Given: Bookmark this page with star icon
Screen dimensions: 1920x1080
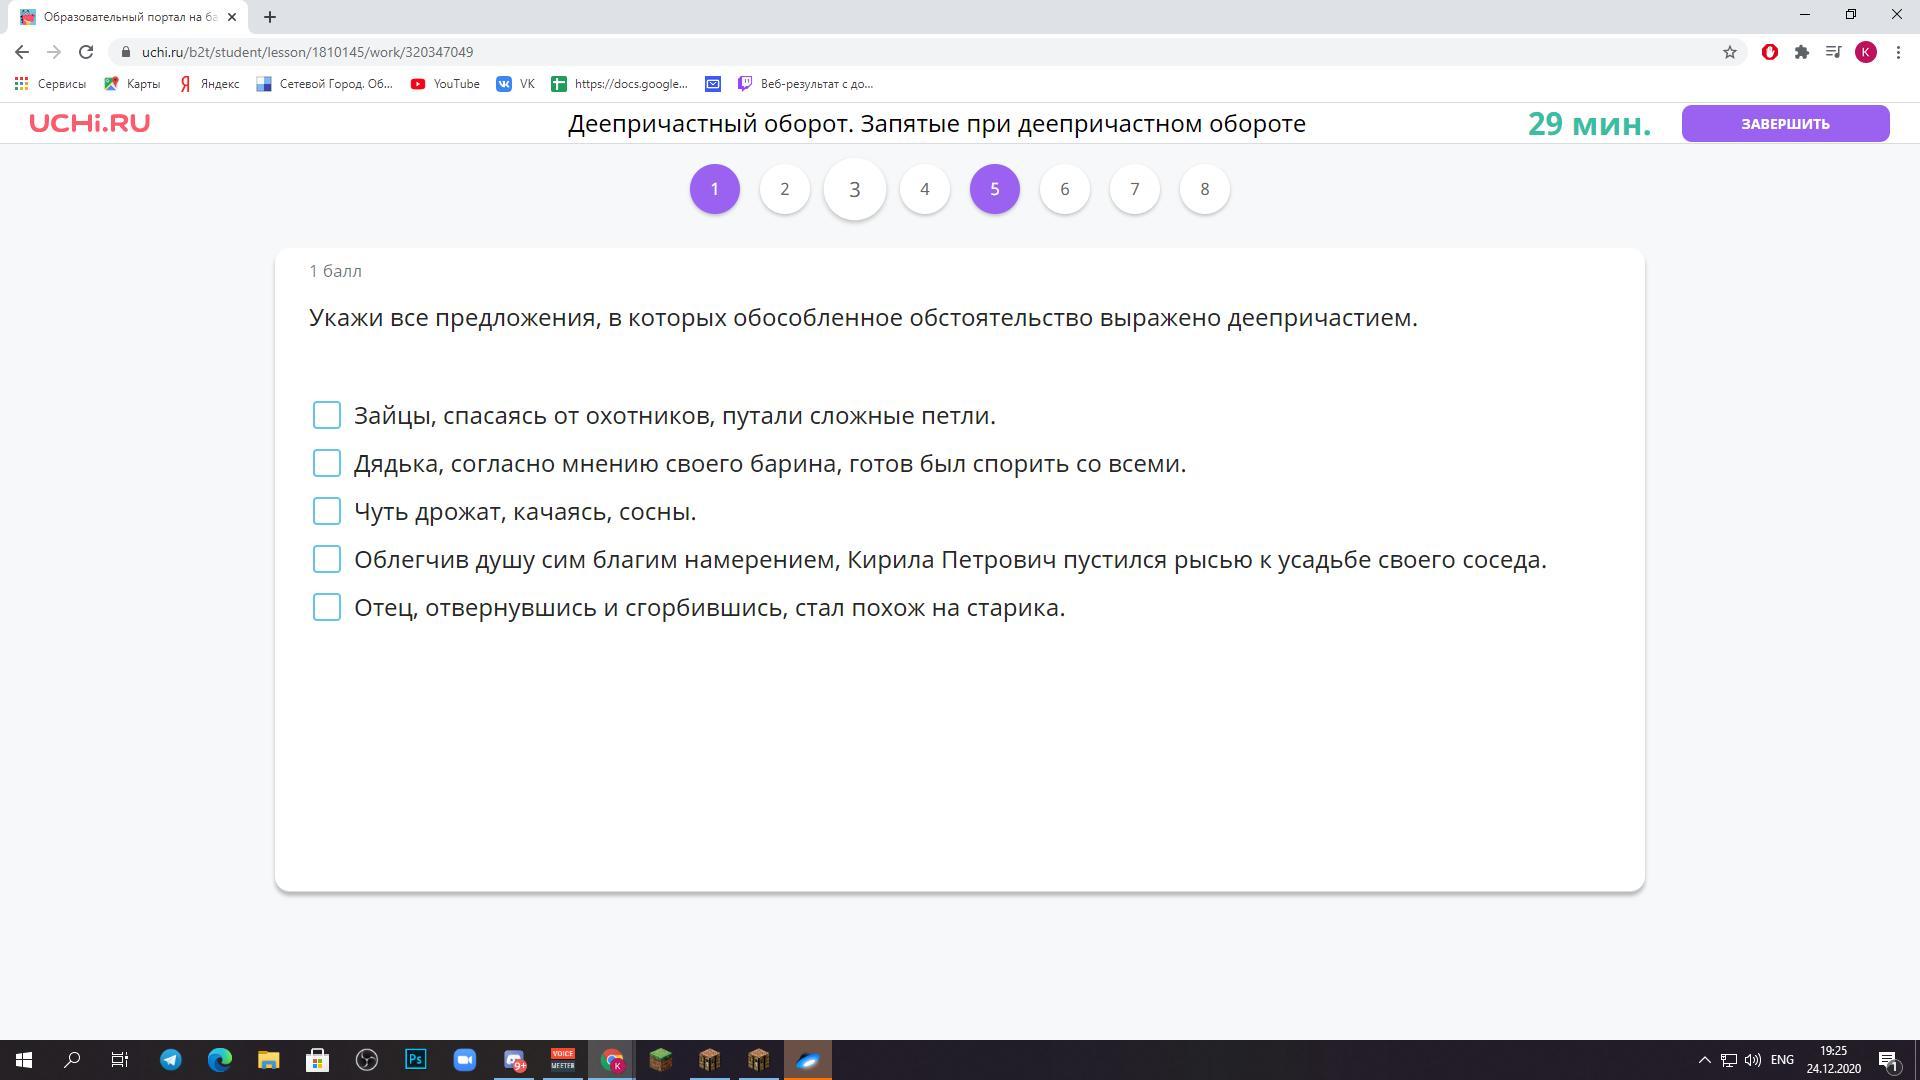Looking at the screenshot, I should 1729,52.
